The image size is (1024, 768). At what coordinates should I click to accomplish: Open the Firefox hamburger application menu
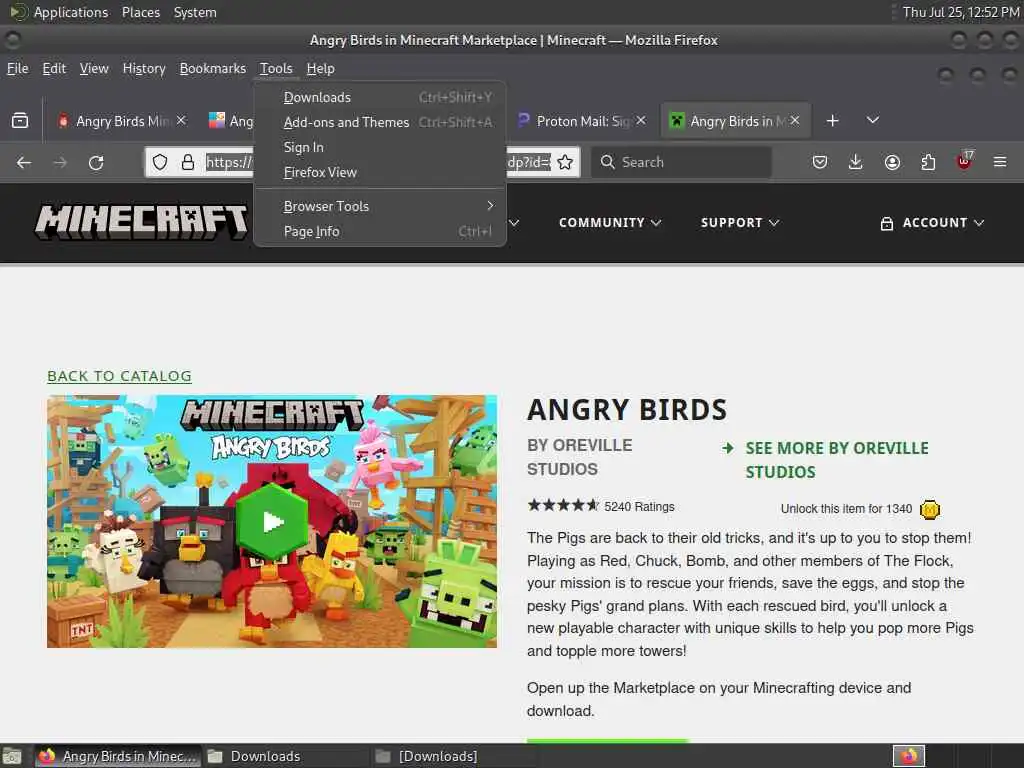click(x=1000, y=162)
